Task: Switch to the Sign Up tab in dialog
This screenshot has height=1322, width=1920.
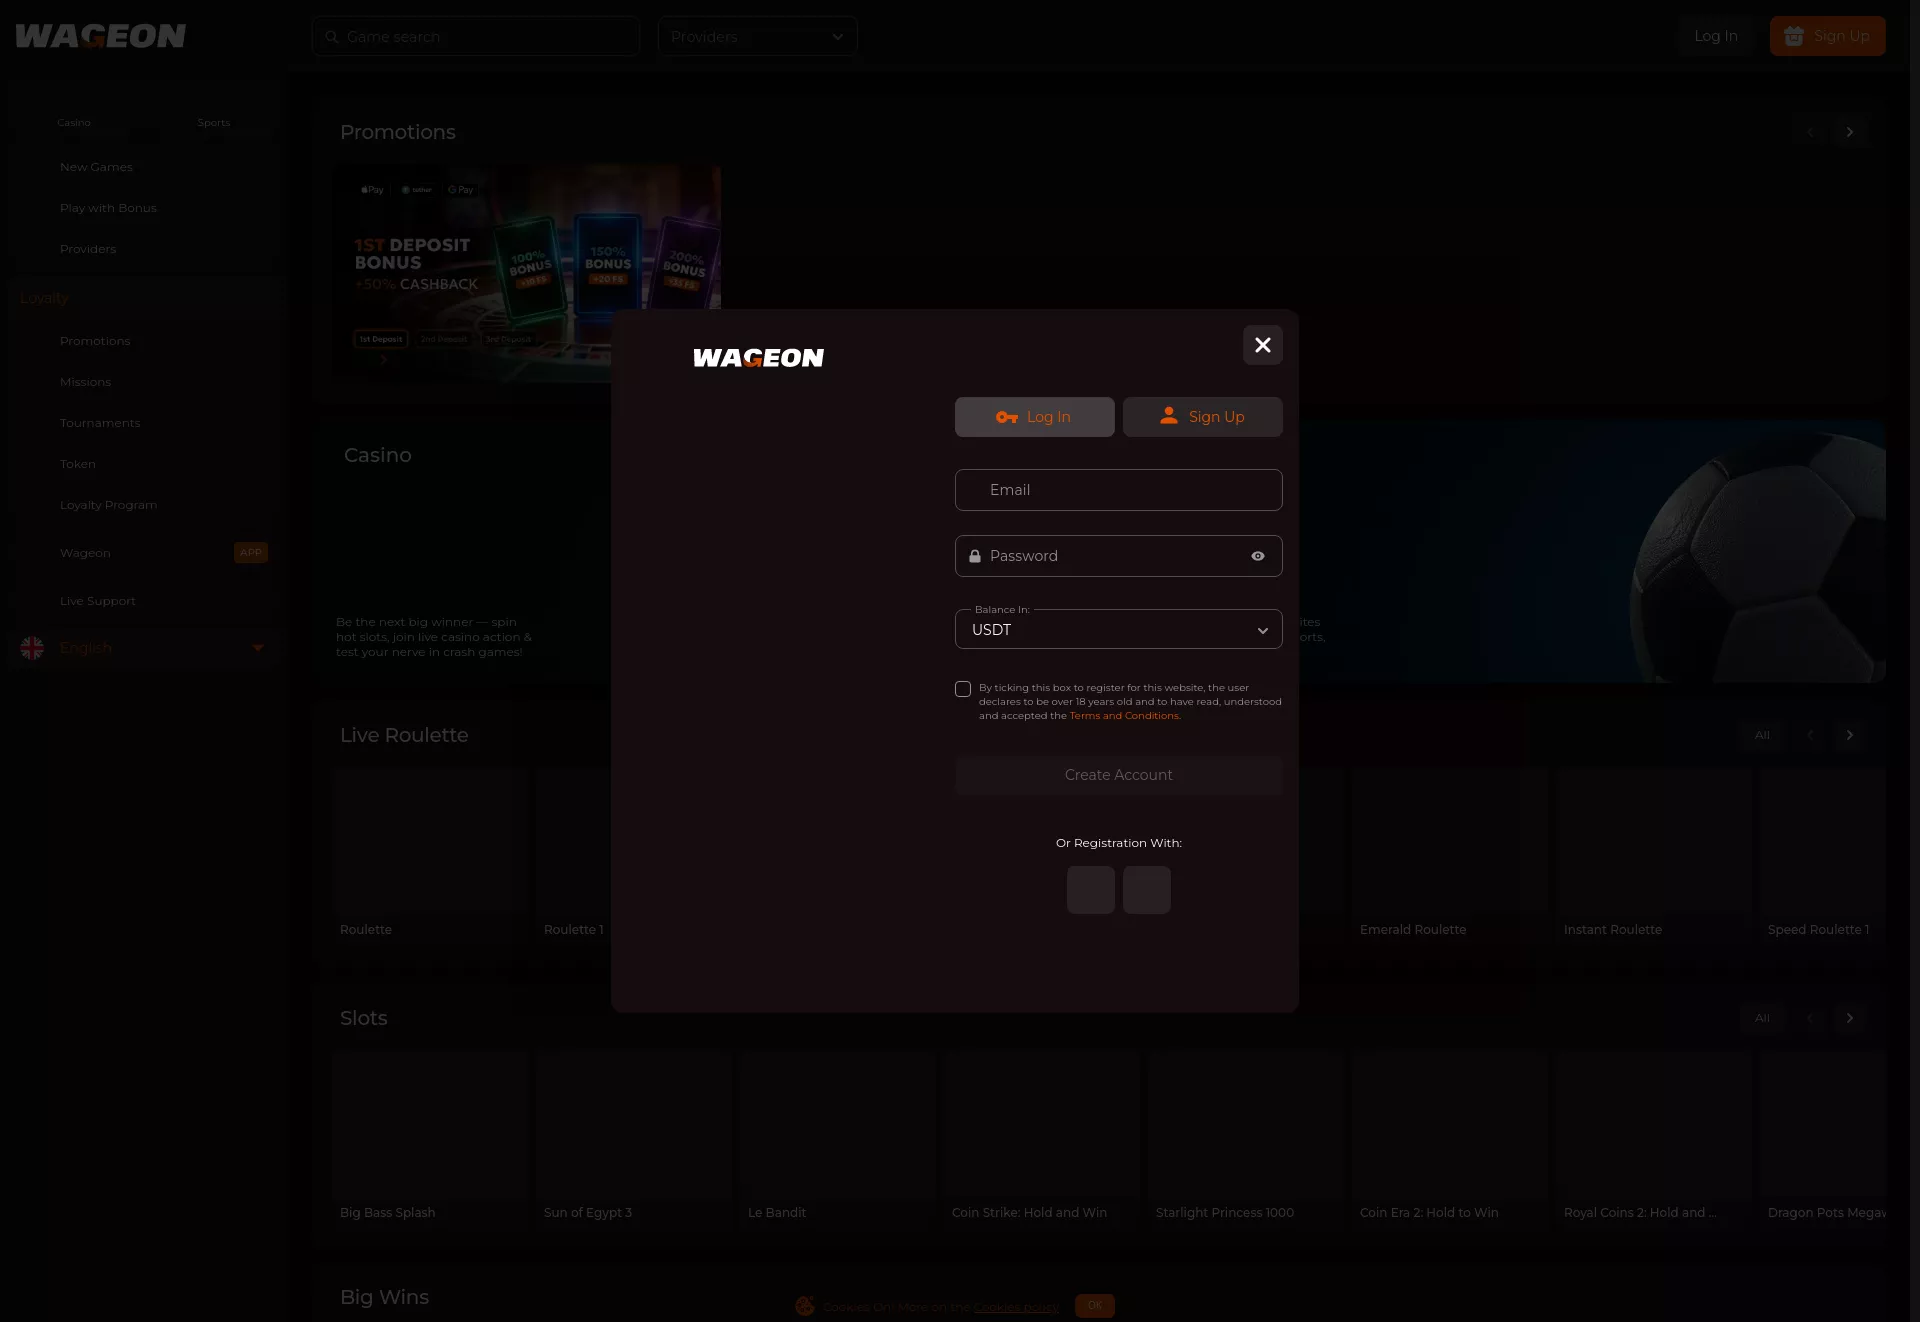Action: pos(1202,417)
